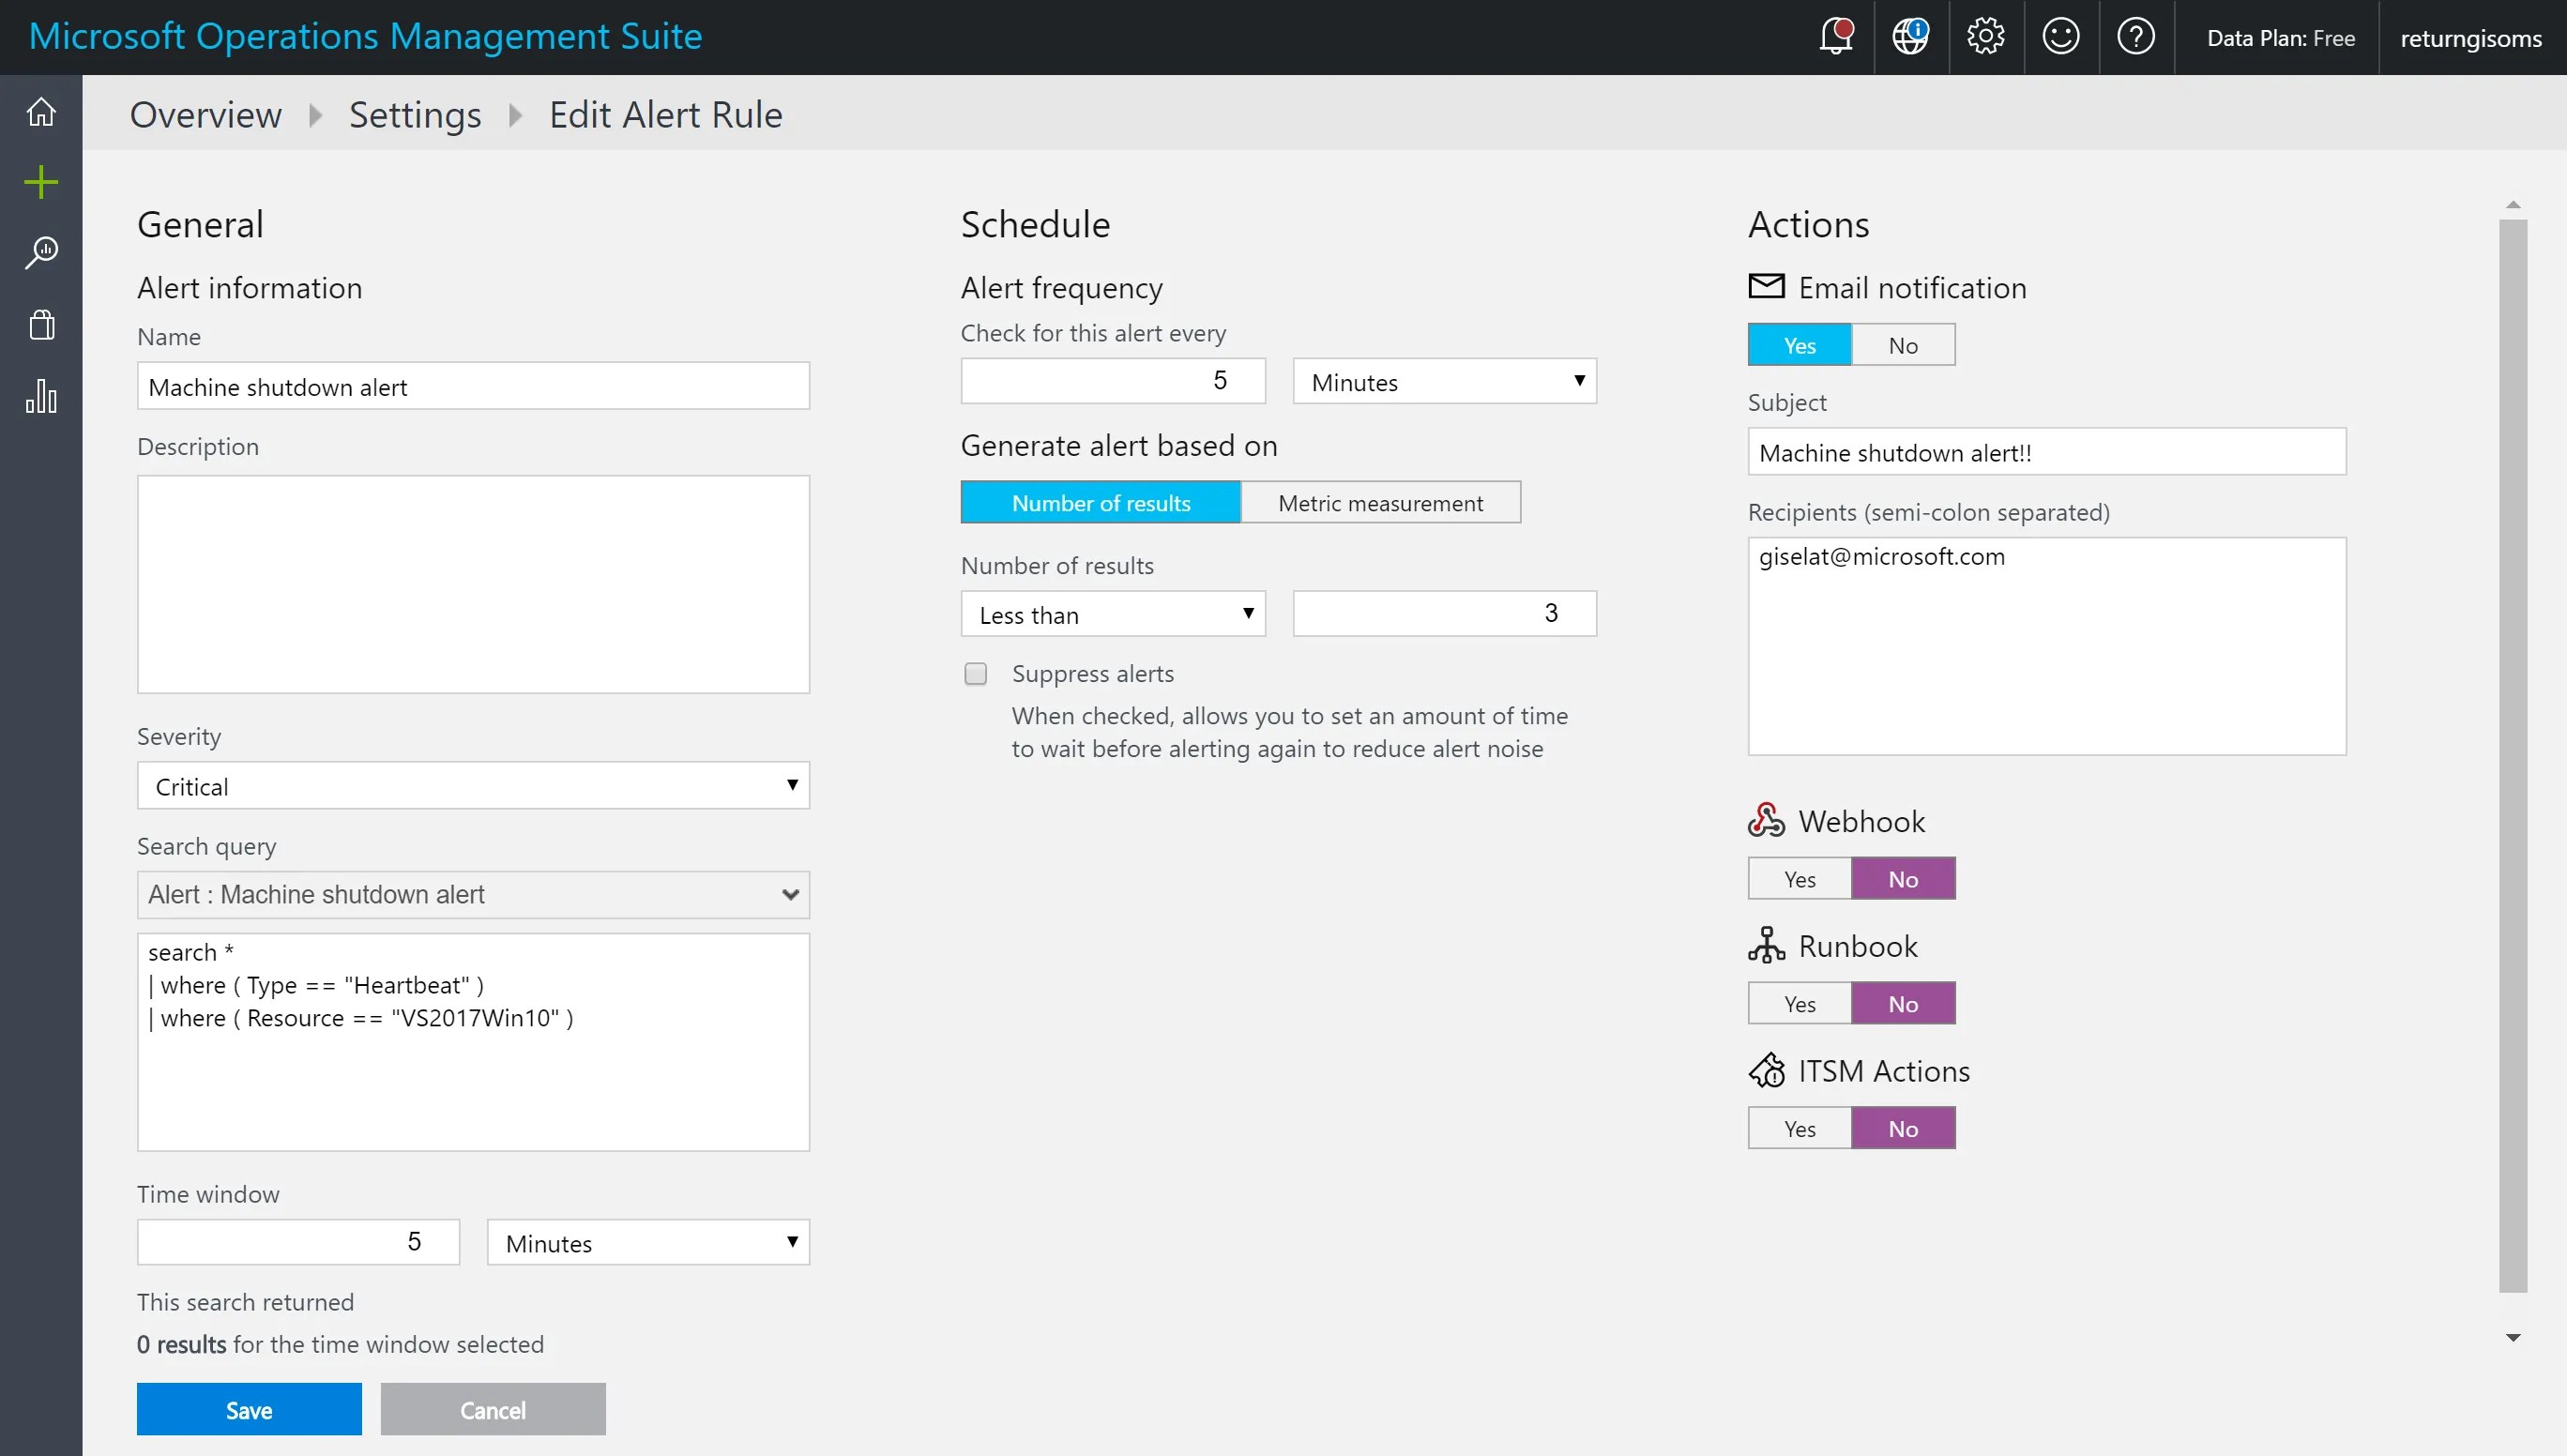Open the Less than comparison dropdown
2567x1456 pixels.
[x=1113, y=614]
